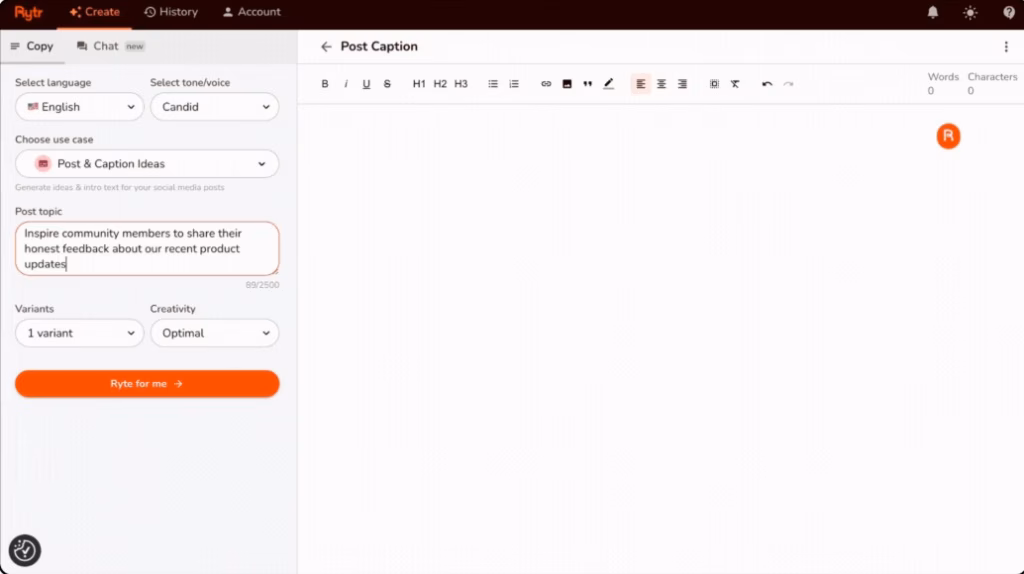Insert a link using the toolbar icon
The image size is (1024, 574).
pos(546,84)
